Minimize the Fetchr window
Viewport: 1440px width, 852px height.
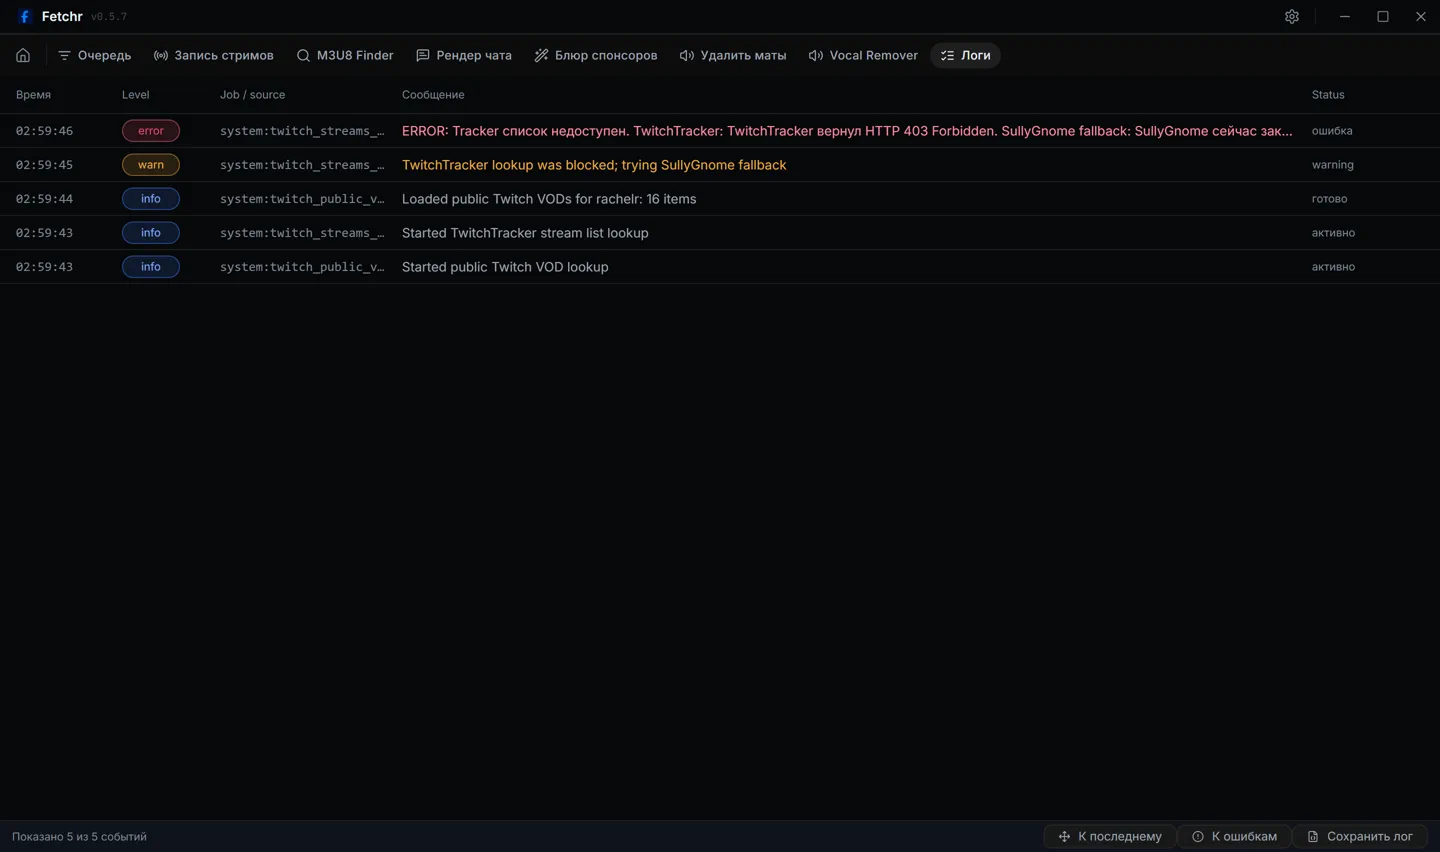pos(1345,17)
